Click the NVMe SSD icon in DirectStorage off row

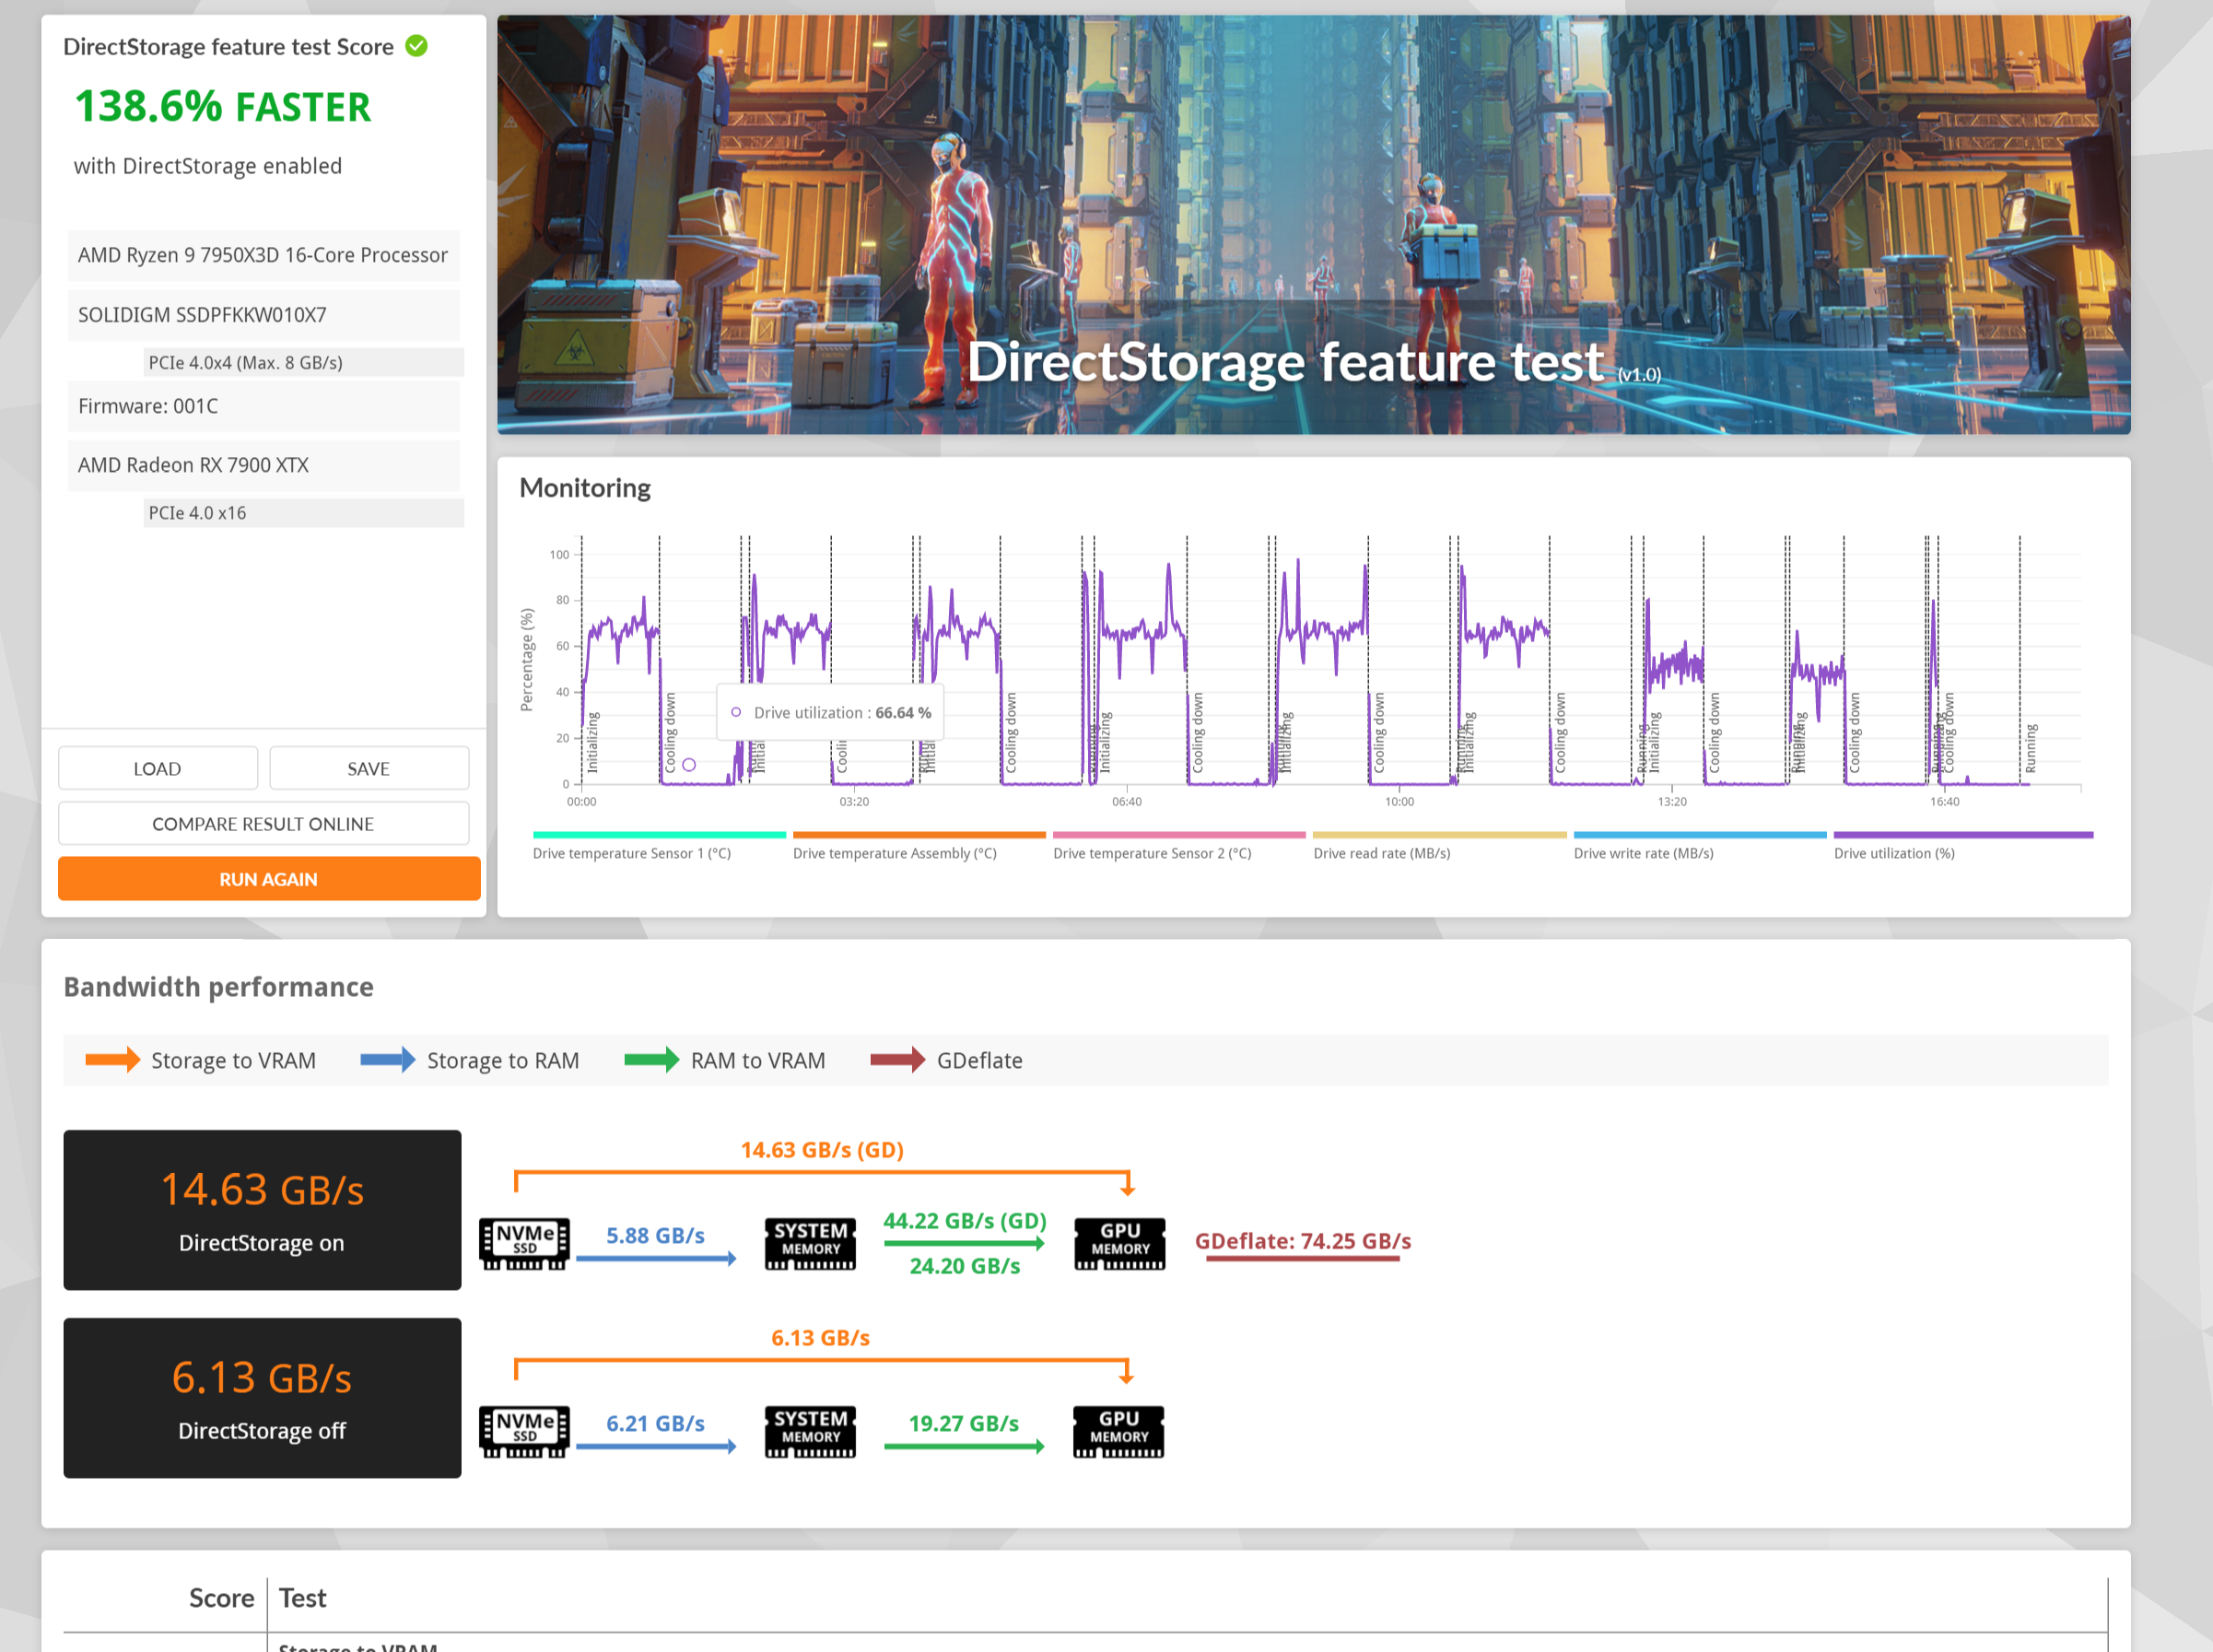click(524, 1431)
